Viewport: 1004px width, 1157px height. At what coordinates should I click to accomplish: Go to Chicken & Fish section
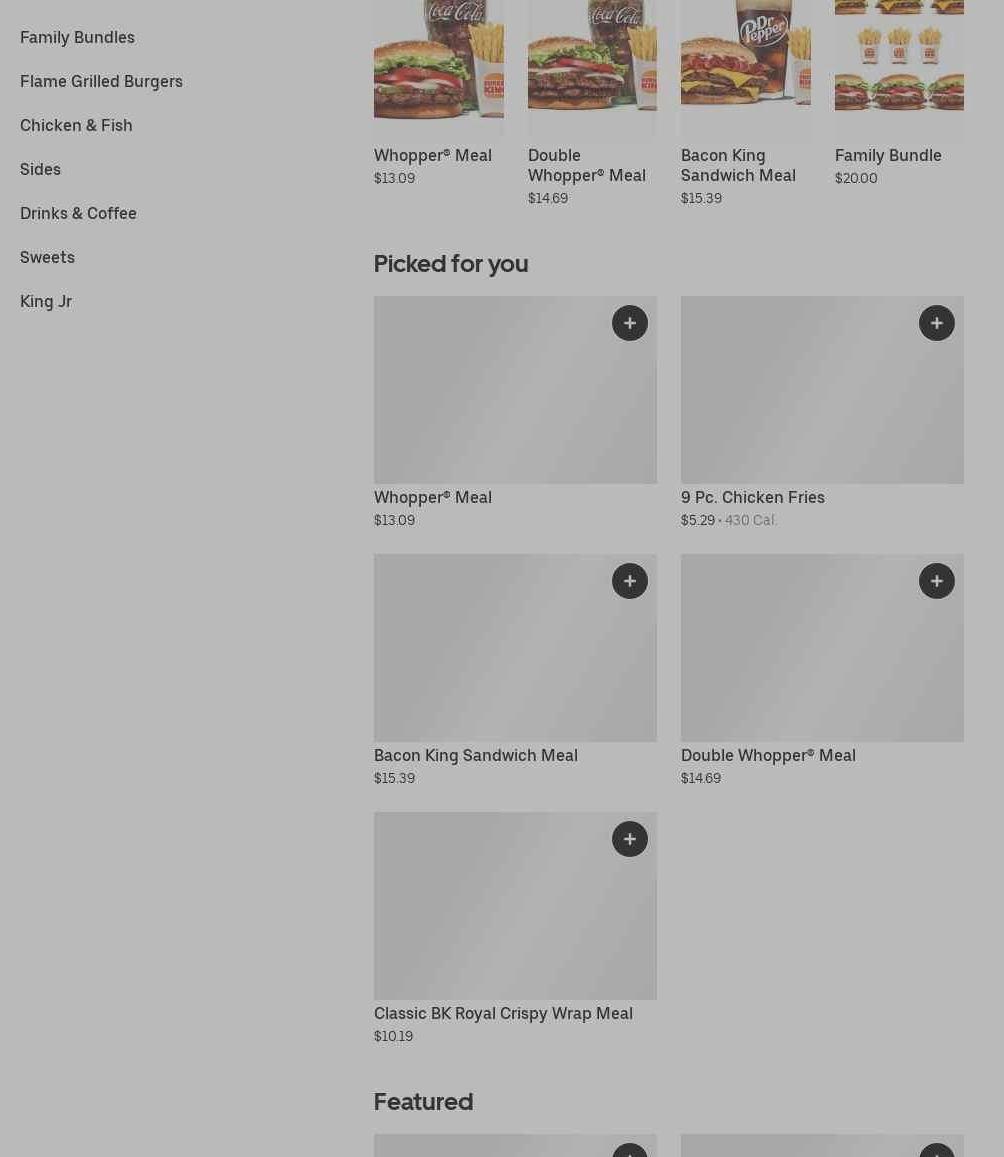tap(76, 125)
